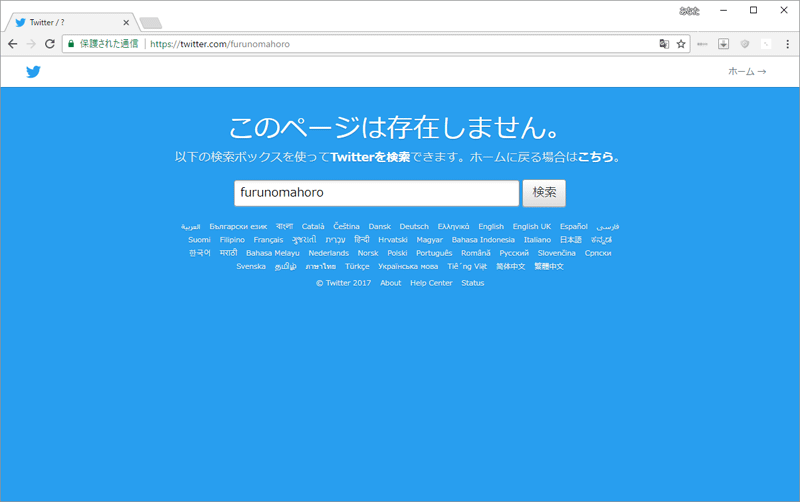Click the green secure lock icon
The height and width of the screenshot is (502, 800).
point(71,44)
